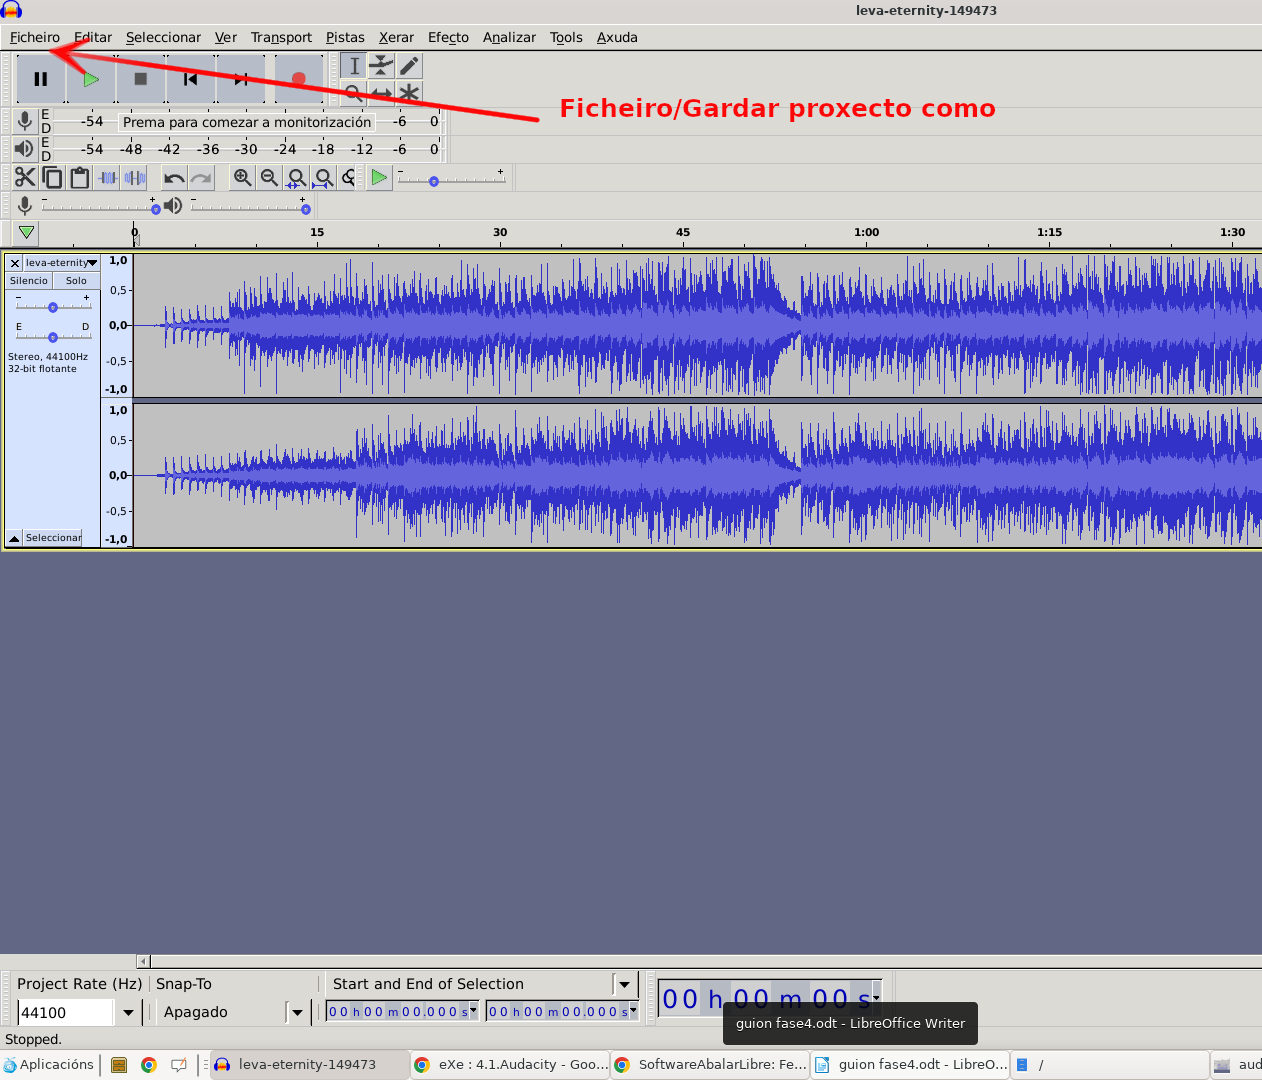This screenshot has width=1262, height=1080.
Task: Mute the leva-eternity track with Silencio
Action: [28, 280]
